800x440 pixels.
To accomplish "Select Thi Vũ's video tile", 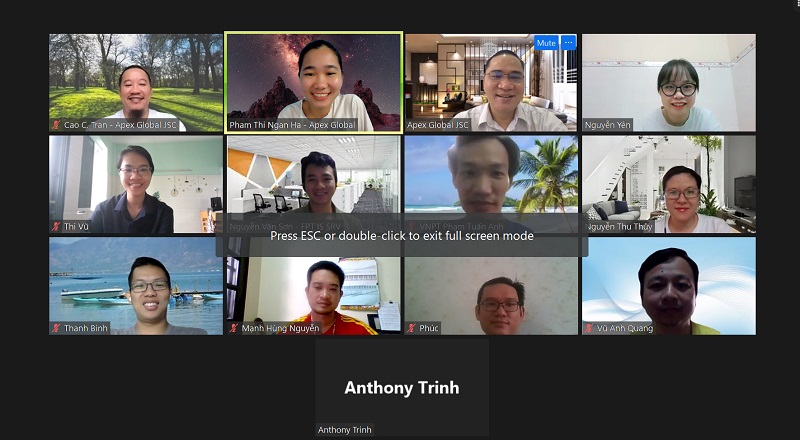I will point(136,184).
